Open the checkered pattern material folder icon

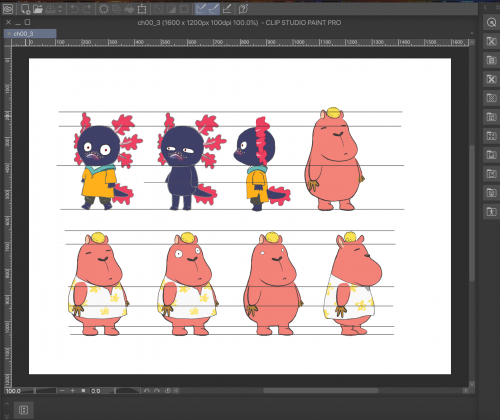pos(491,98)
